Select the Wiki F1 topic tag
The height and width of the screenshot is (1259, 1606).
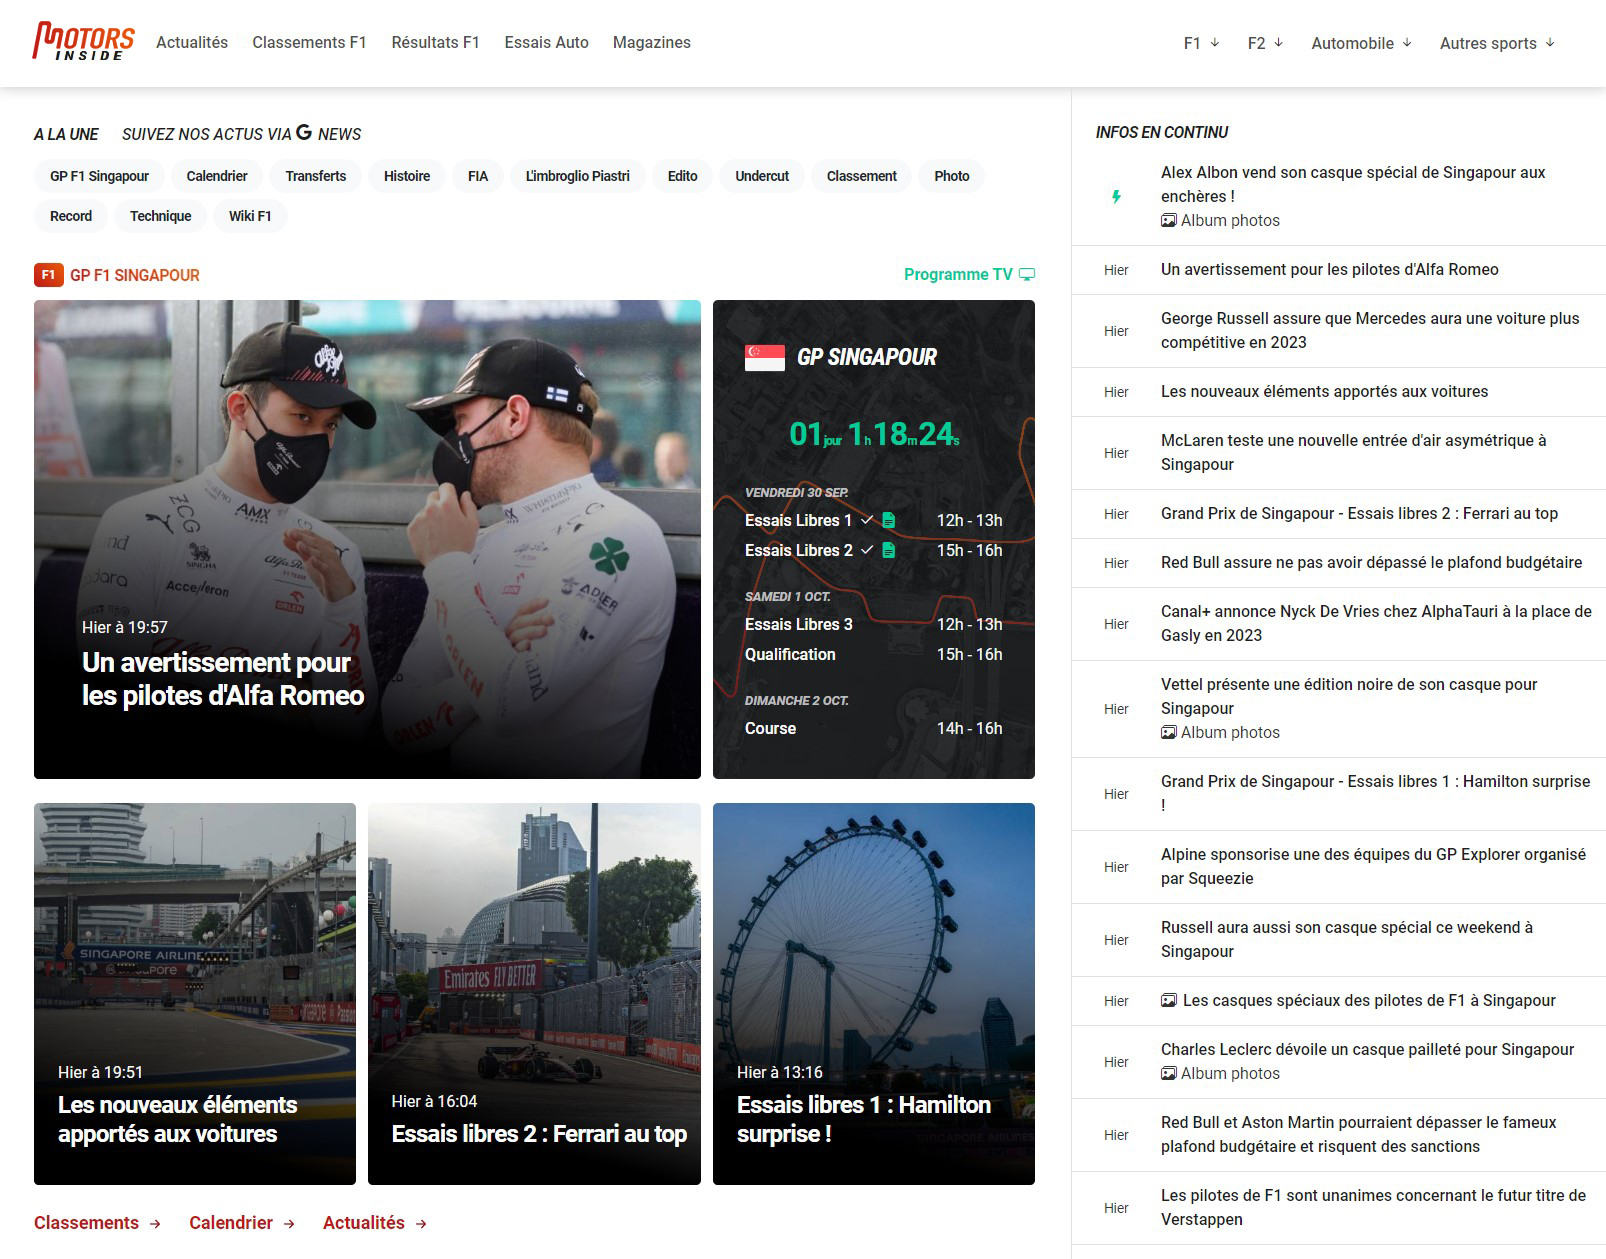250,216
